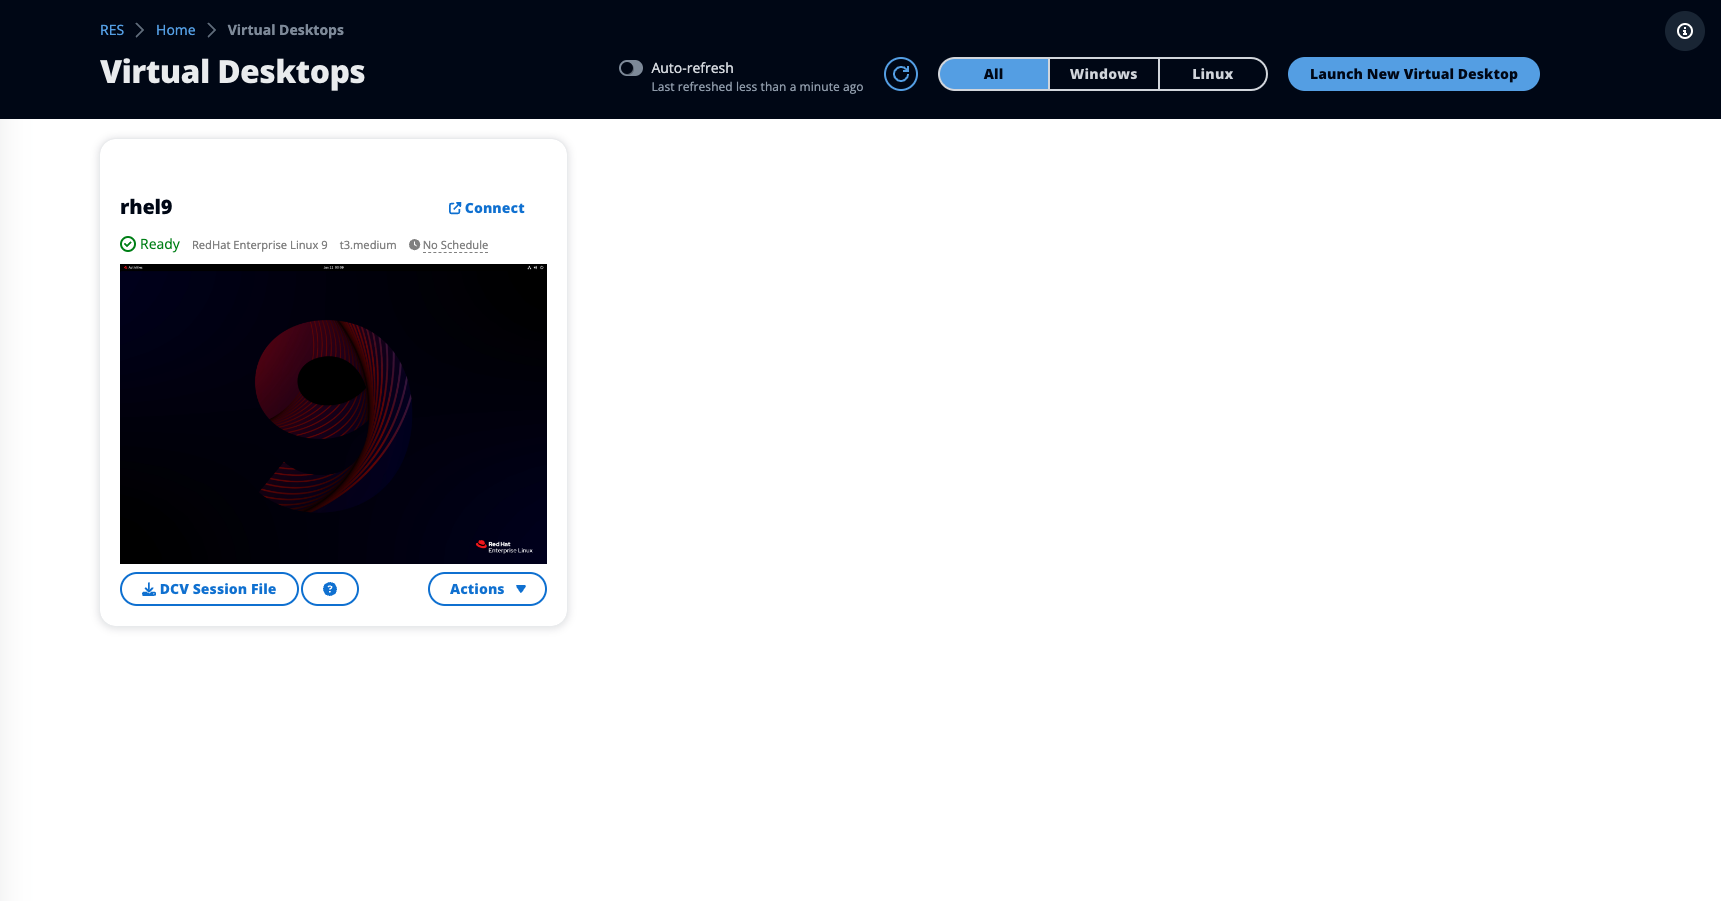Click the clock icon beside No Schedule
The height and width of the screenshot is (901, 1721).
(413, 244)
